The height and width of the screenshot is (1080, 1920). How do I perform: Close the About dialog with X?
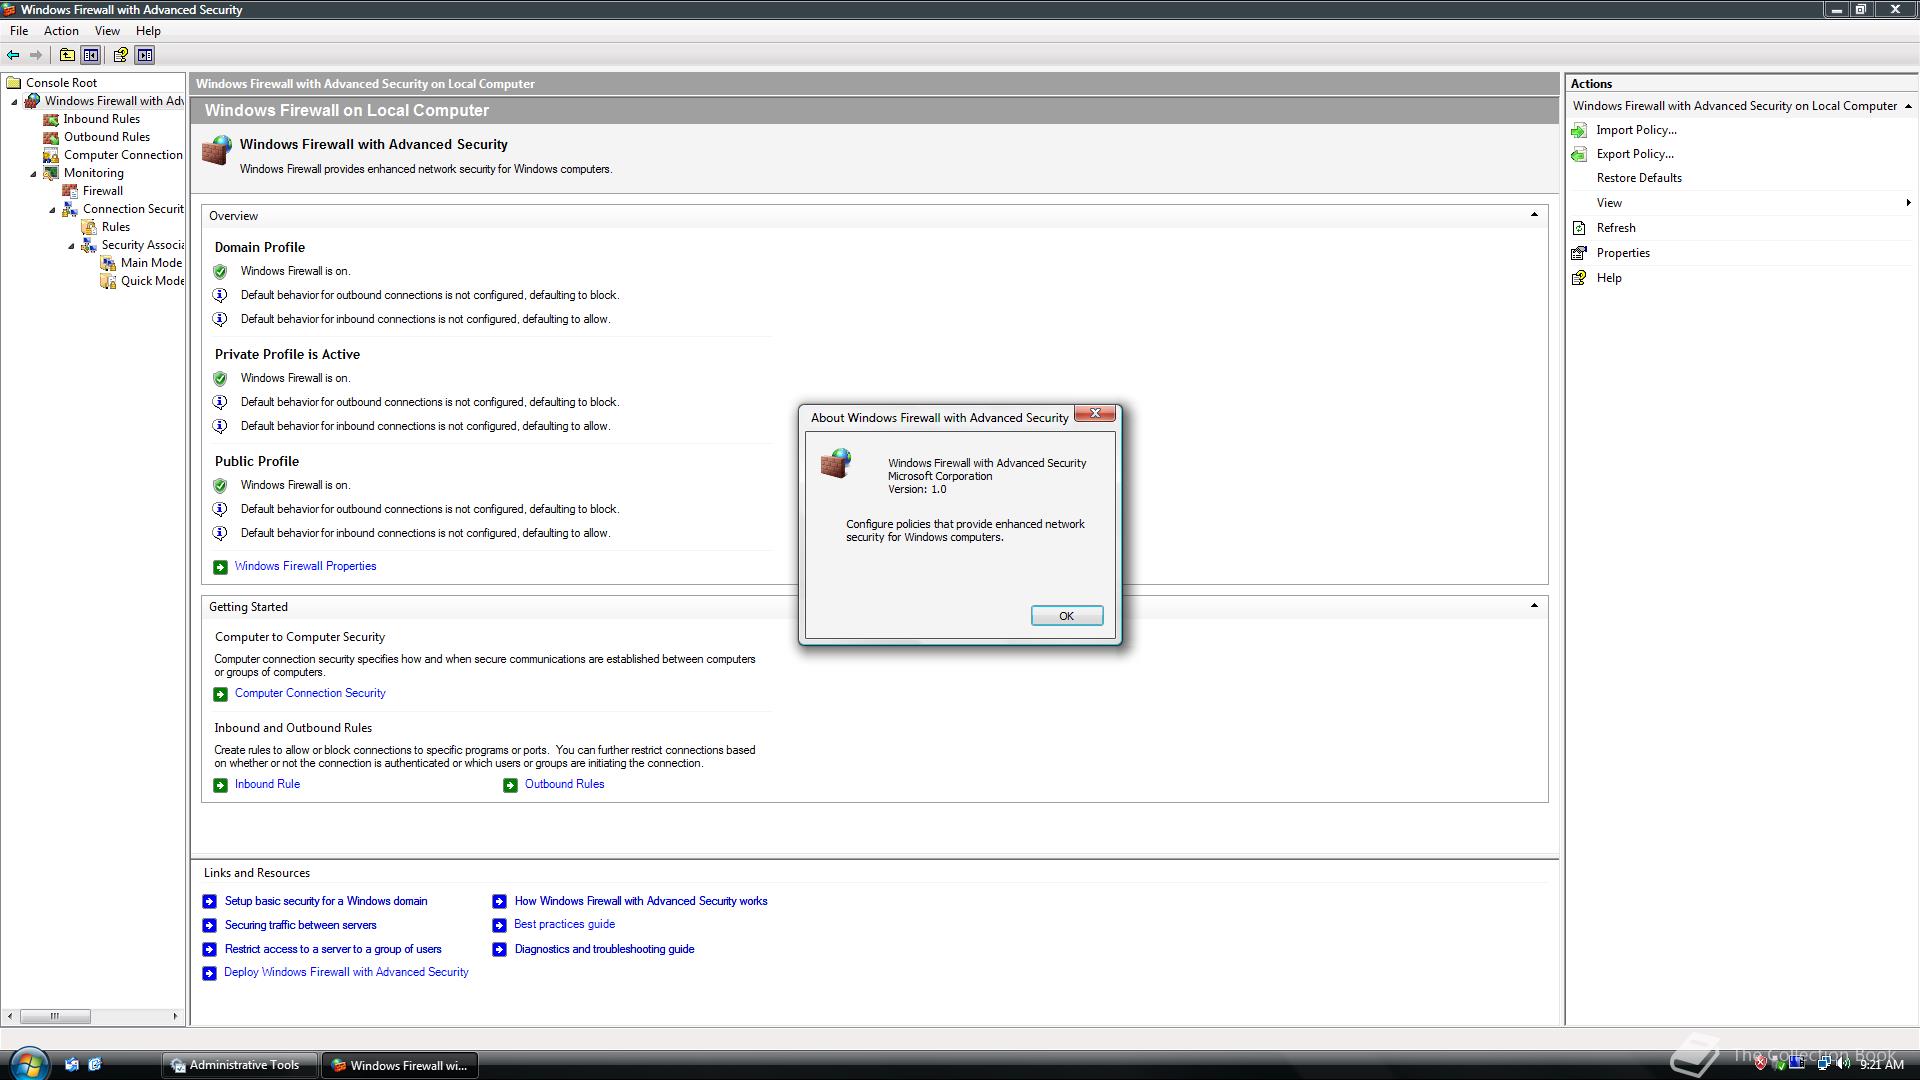coord(1095,413)
